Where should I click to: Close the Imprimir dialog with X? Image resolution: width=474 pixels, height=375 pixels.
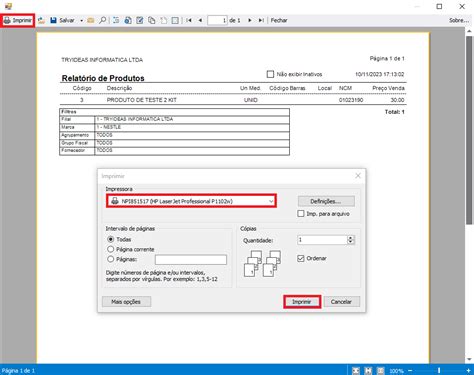click(x=358, y=176)
